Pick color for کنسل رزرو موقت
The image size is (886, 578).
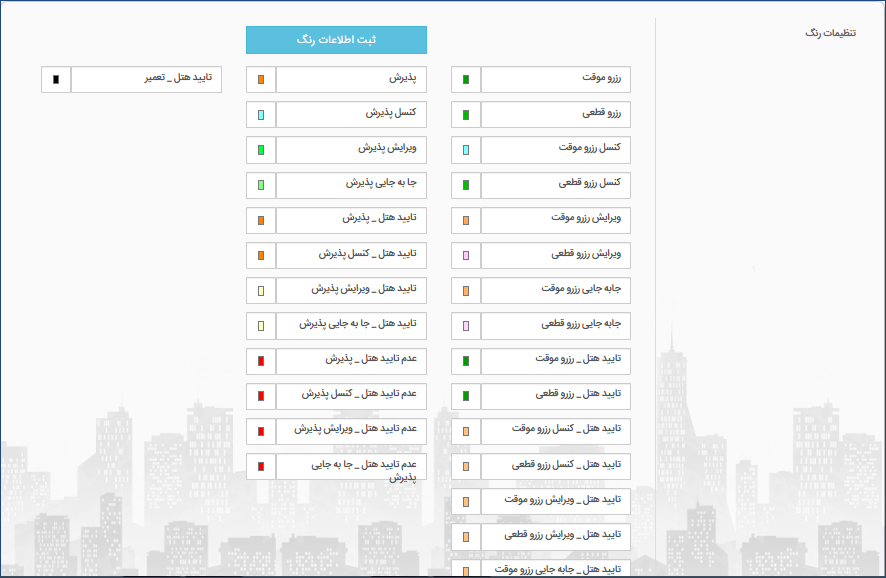(466, 150)
